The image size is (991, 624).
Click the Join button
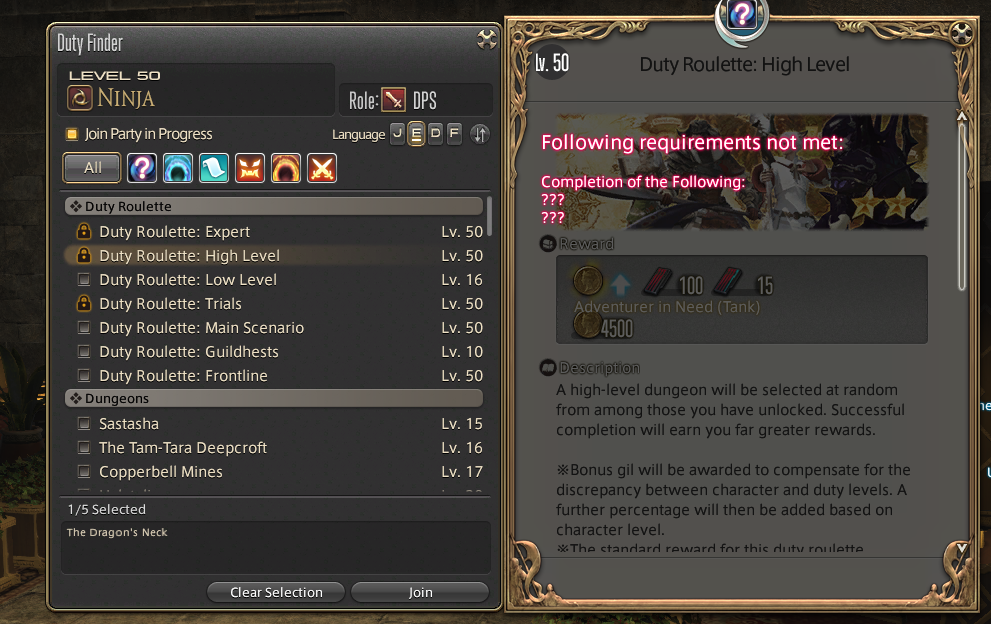[x=420, y=592]
